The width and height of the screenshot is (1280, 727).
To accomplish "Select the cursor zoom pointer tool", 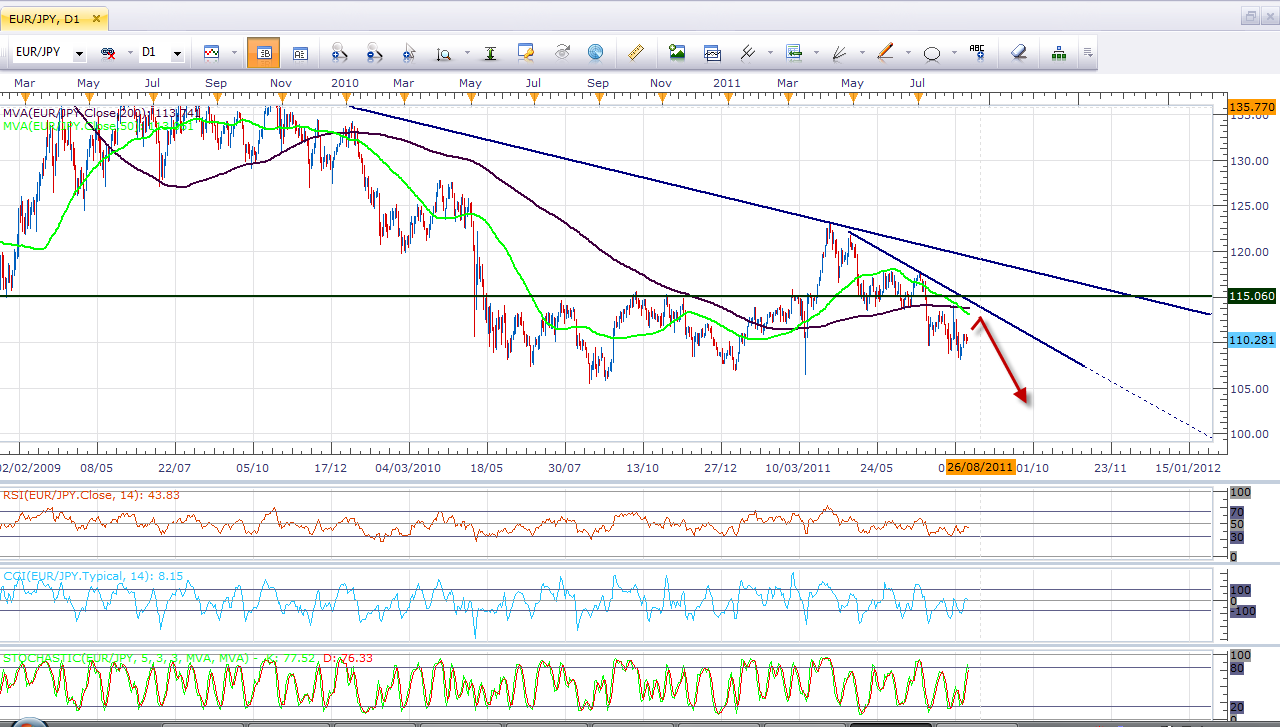I will pyautogui.click(x=409, y=53).
